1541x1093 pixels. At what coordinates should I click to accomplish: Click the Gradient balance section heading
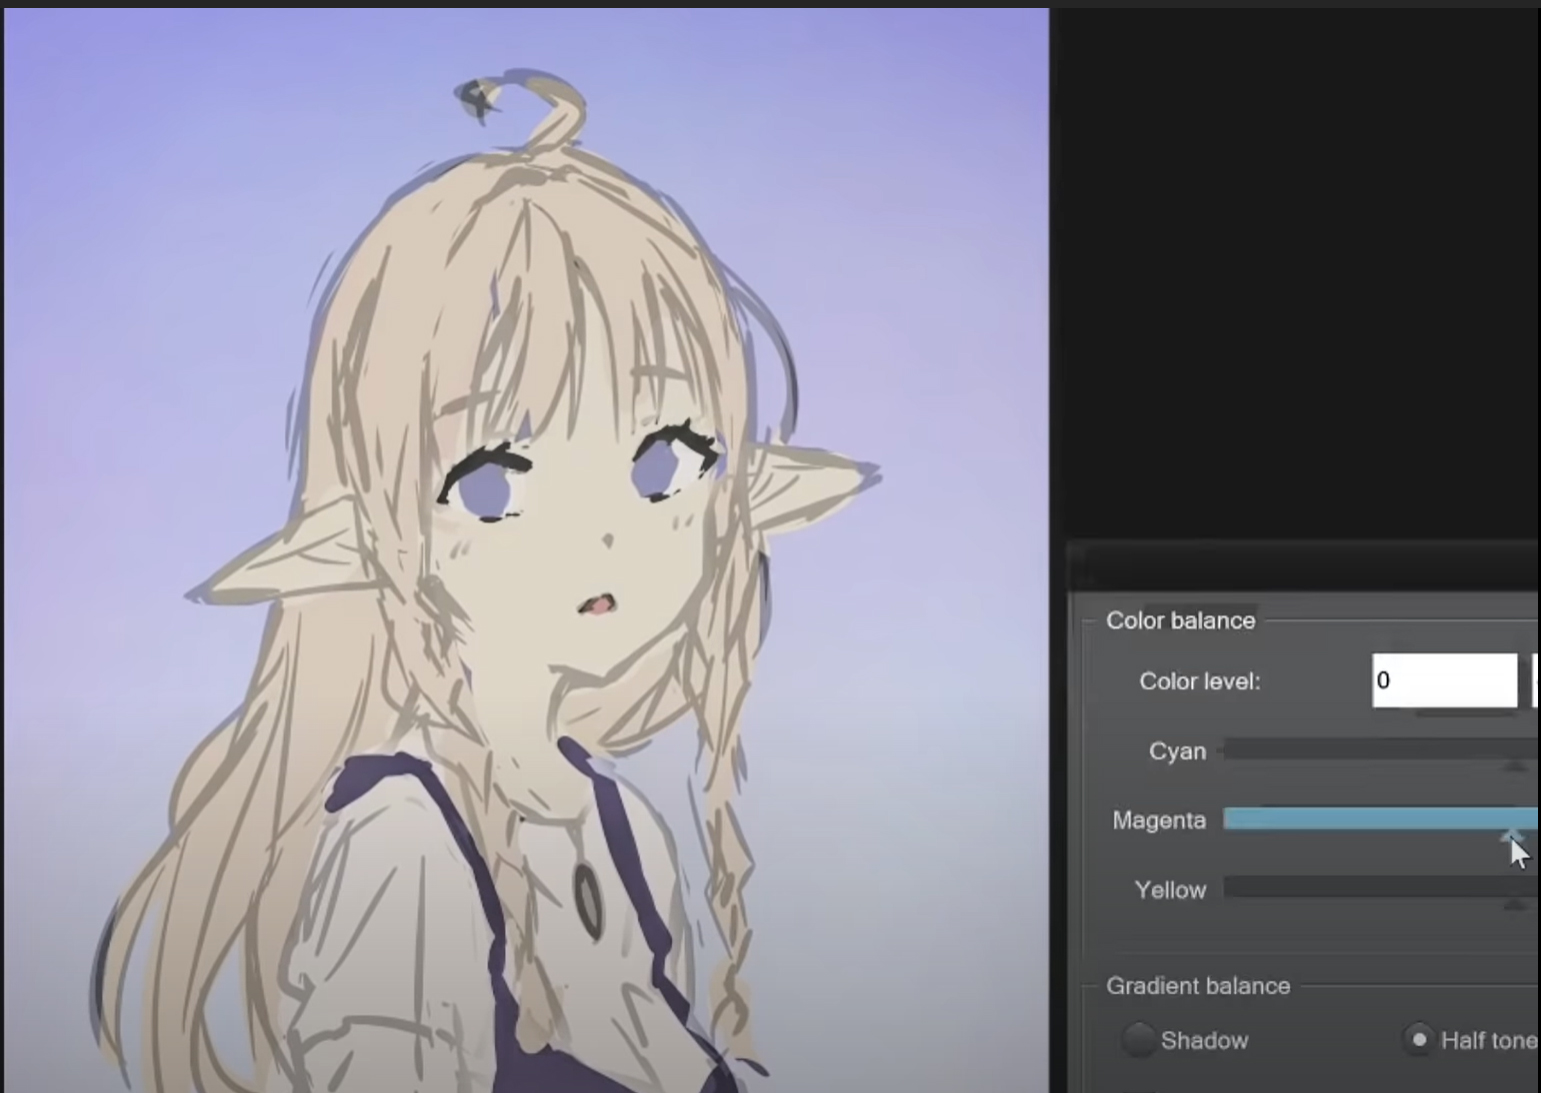click(x=1198, y=986)
